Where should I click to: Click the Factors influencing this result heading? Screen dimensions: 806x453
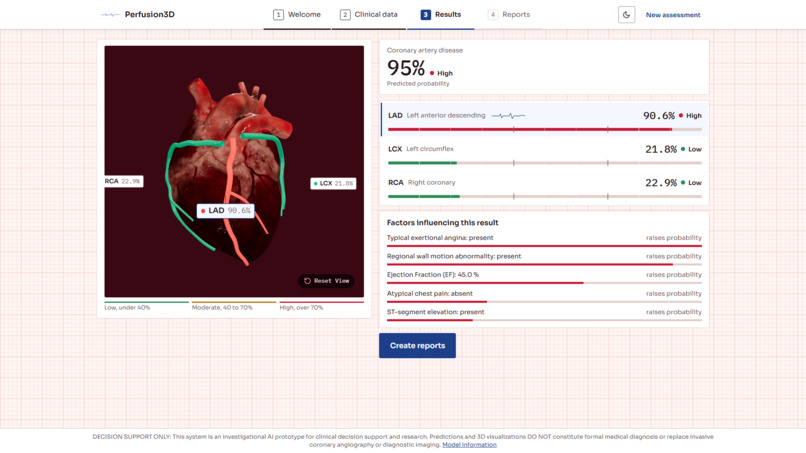click(443, 223)
